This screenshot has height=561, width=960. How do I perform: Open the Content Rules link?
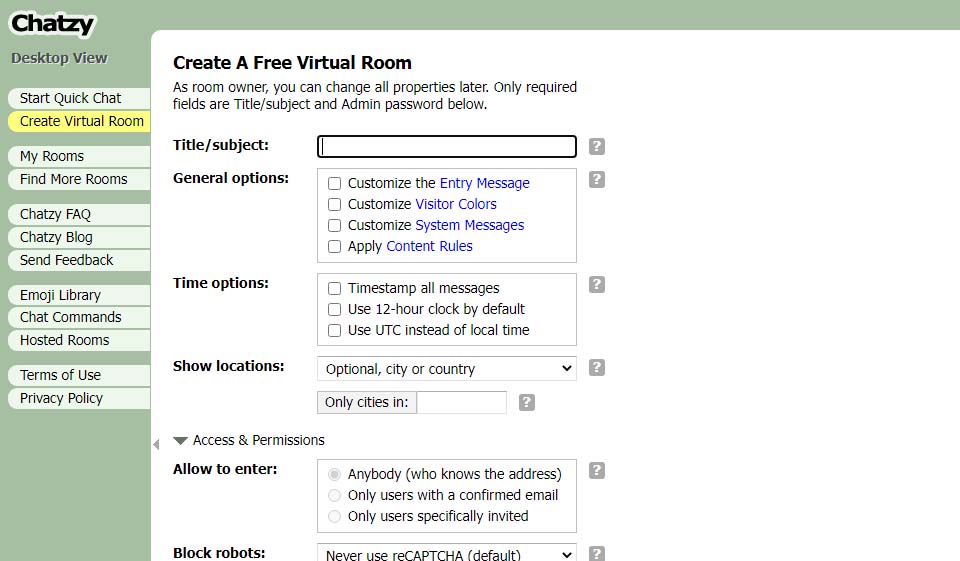[x=429, y=246]
